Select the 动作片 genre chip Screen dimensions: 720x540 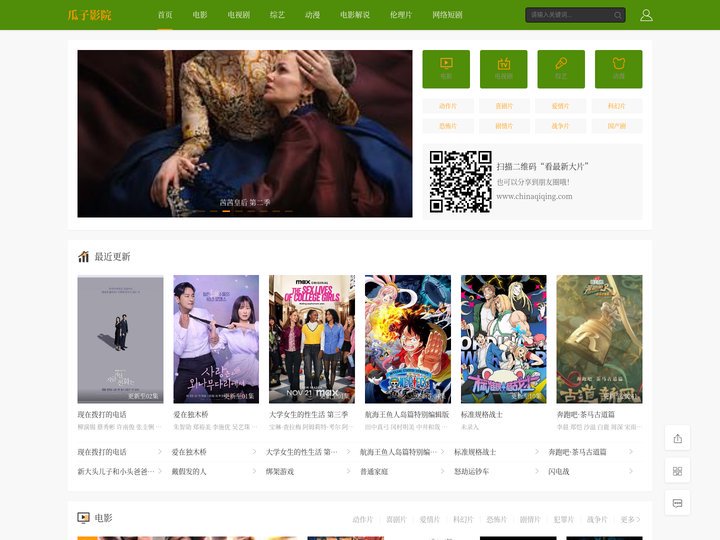coord(448,106)
